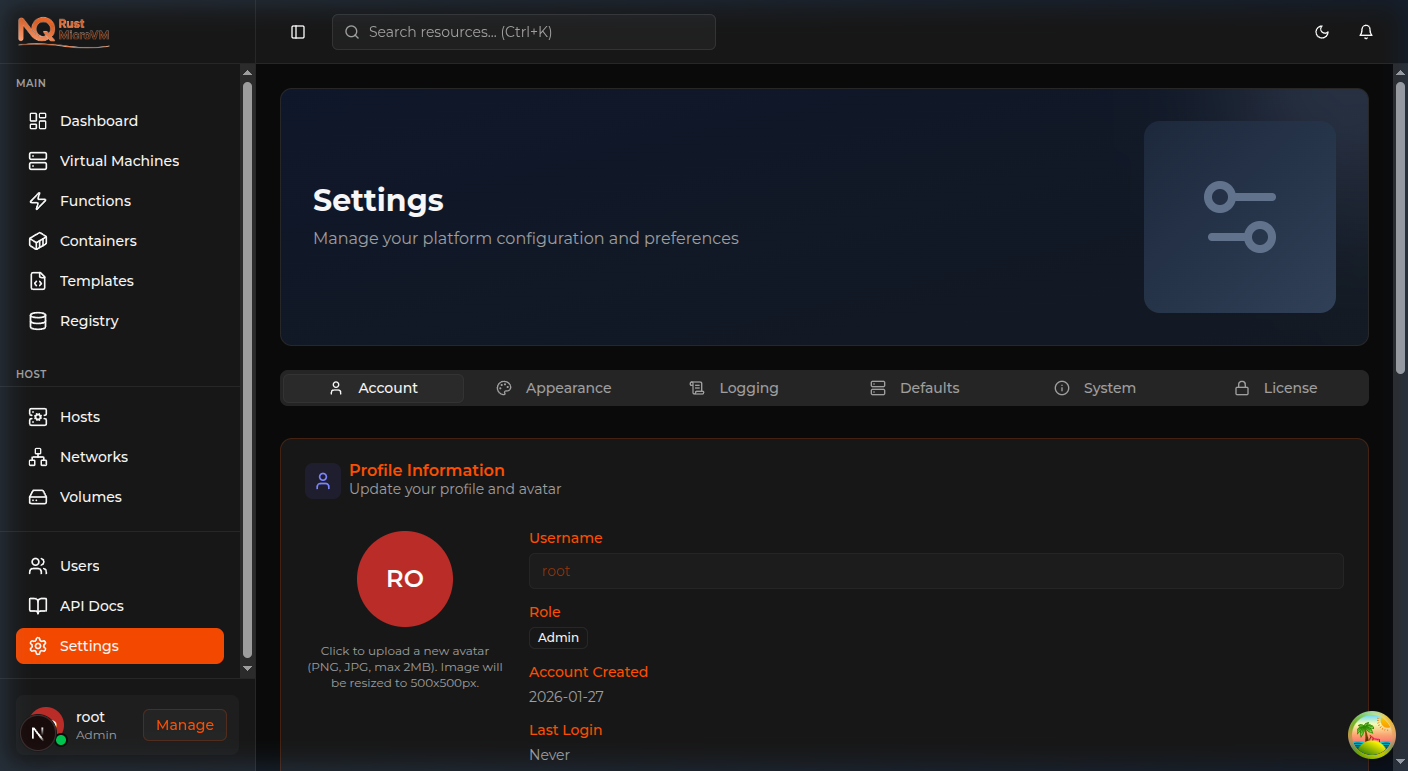Toggle theme with the moon icon

point(1321,31)
